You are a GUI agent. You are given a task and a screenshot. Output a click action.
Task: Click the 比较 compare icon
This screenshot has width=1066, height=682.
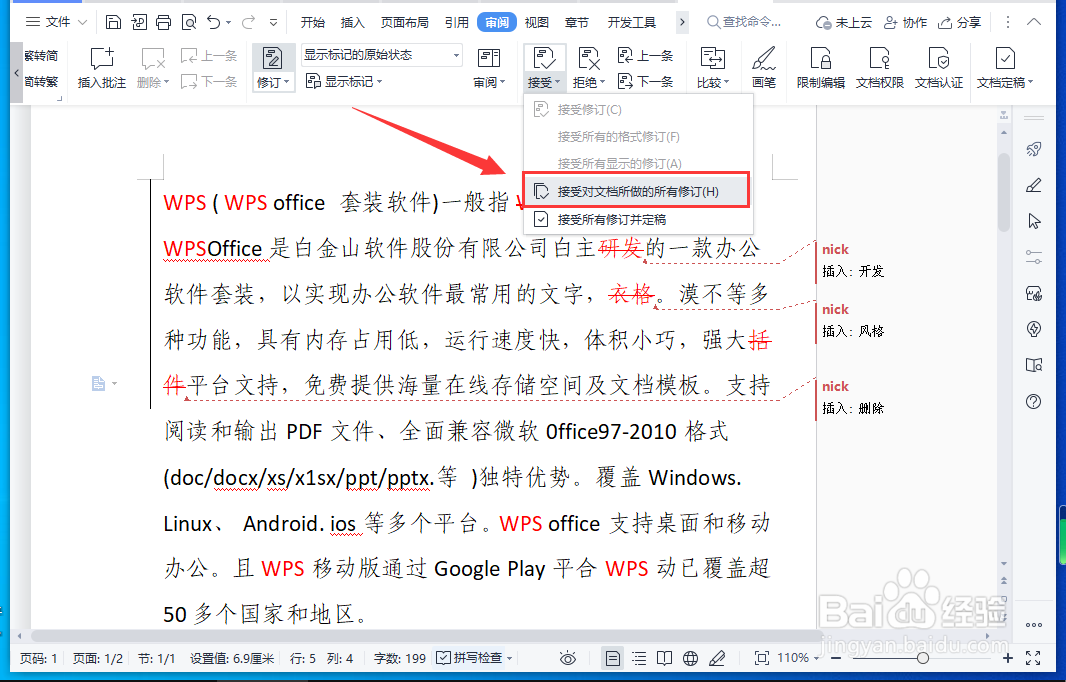[x=712, y=58]
